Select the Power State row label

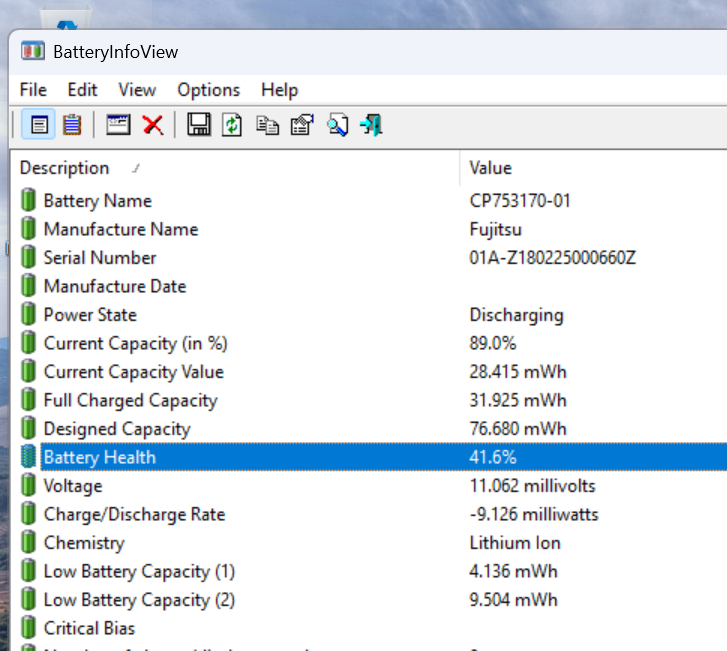tap(90, 315)
